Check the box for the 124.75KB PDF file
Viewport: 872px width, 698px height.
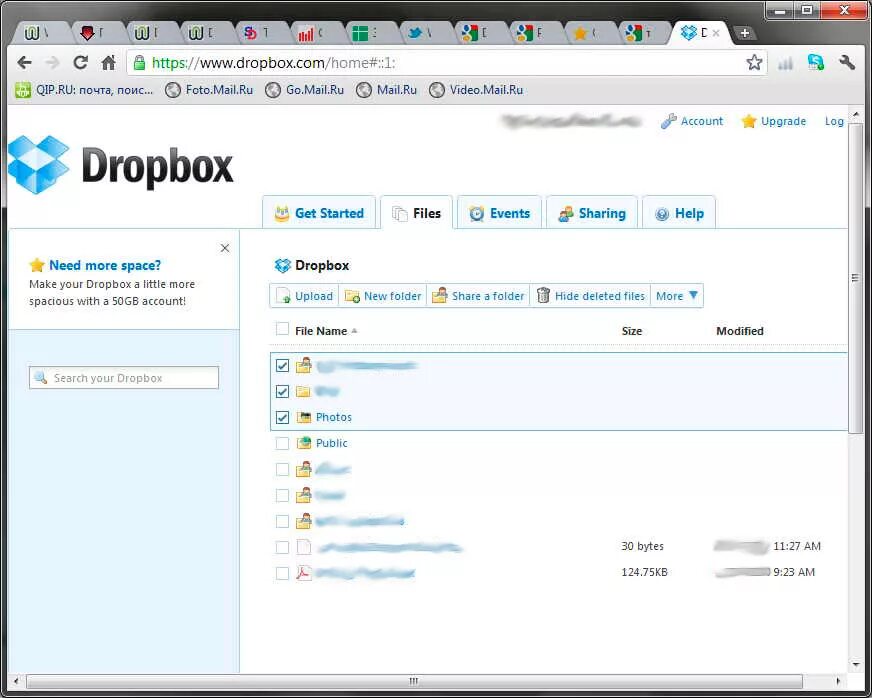[283, 573]
